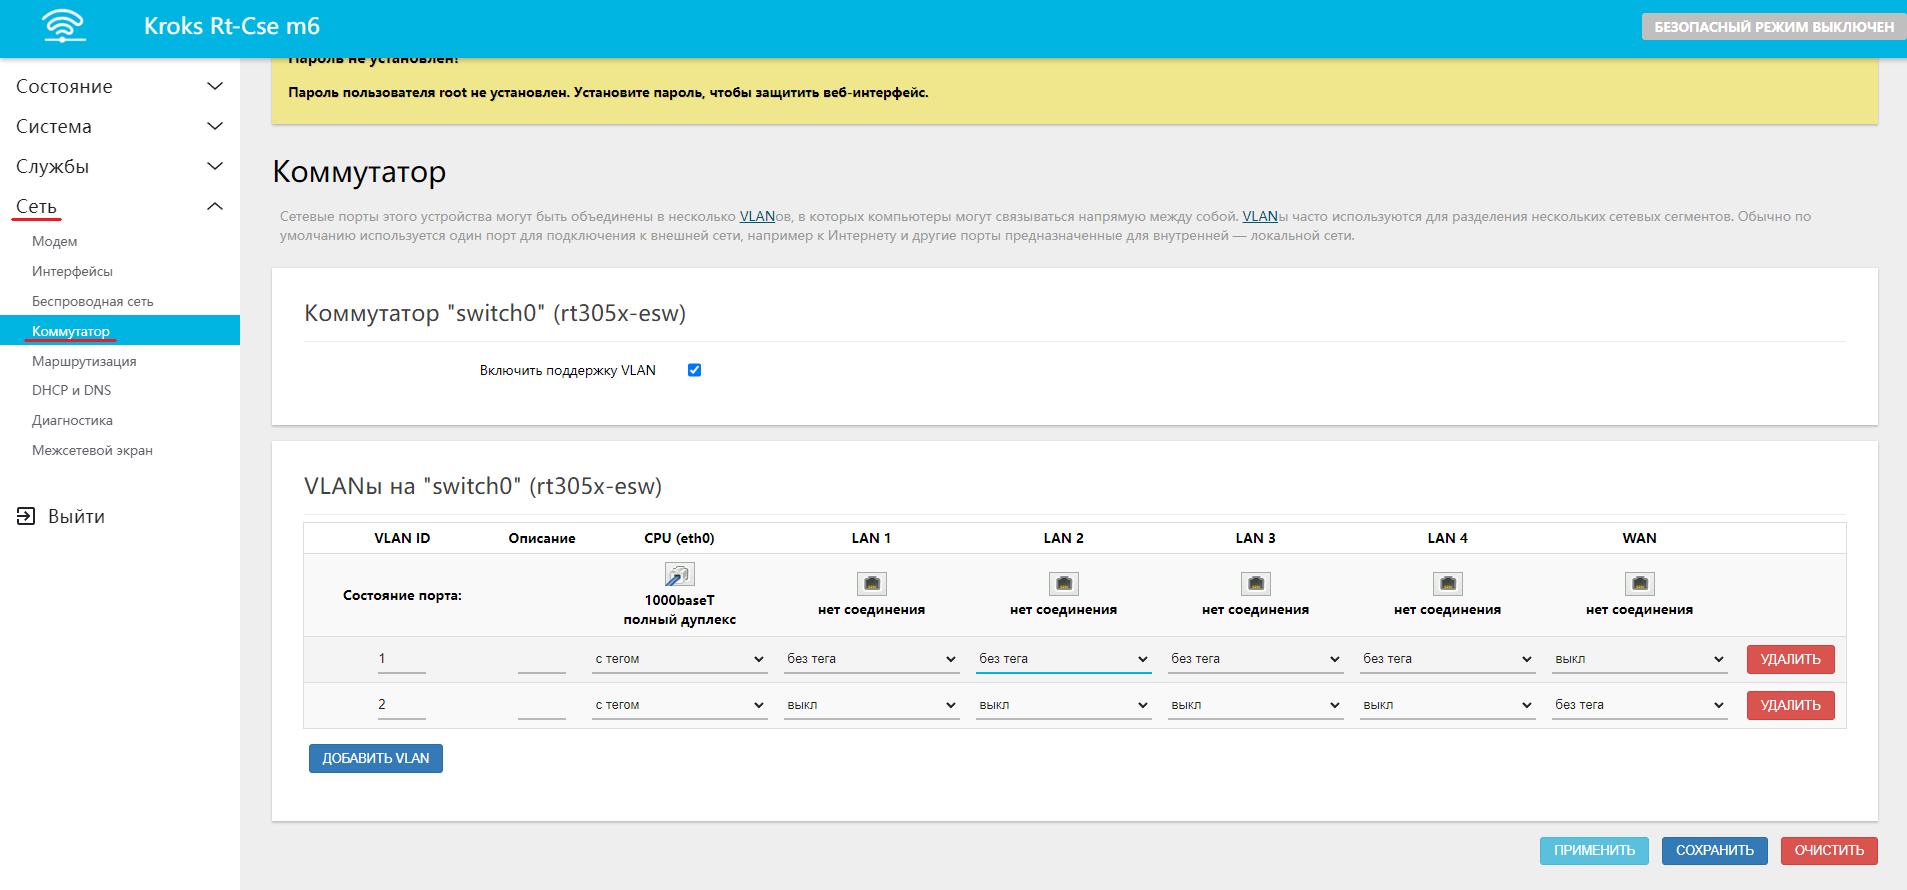Open the WAN dropdown for VLAN 2

1639,705
